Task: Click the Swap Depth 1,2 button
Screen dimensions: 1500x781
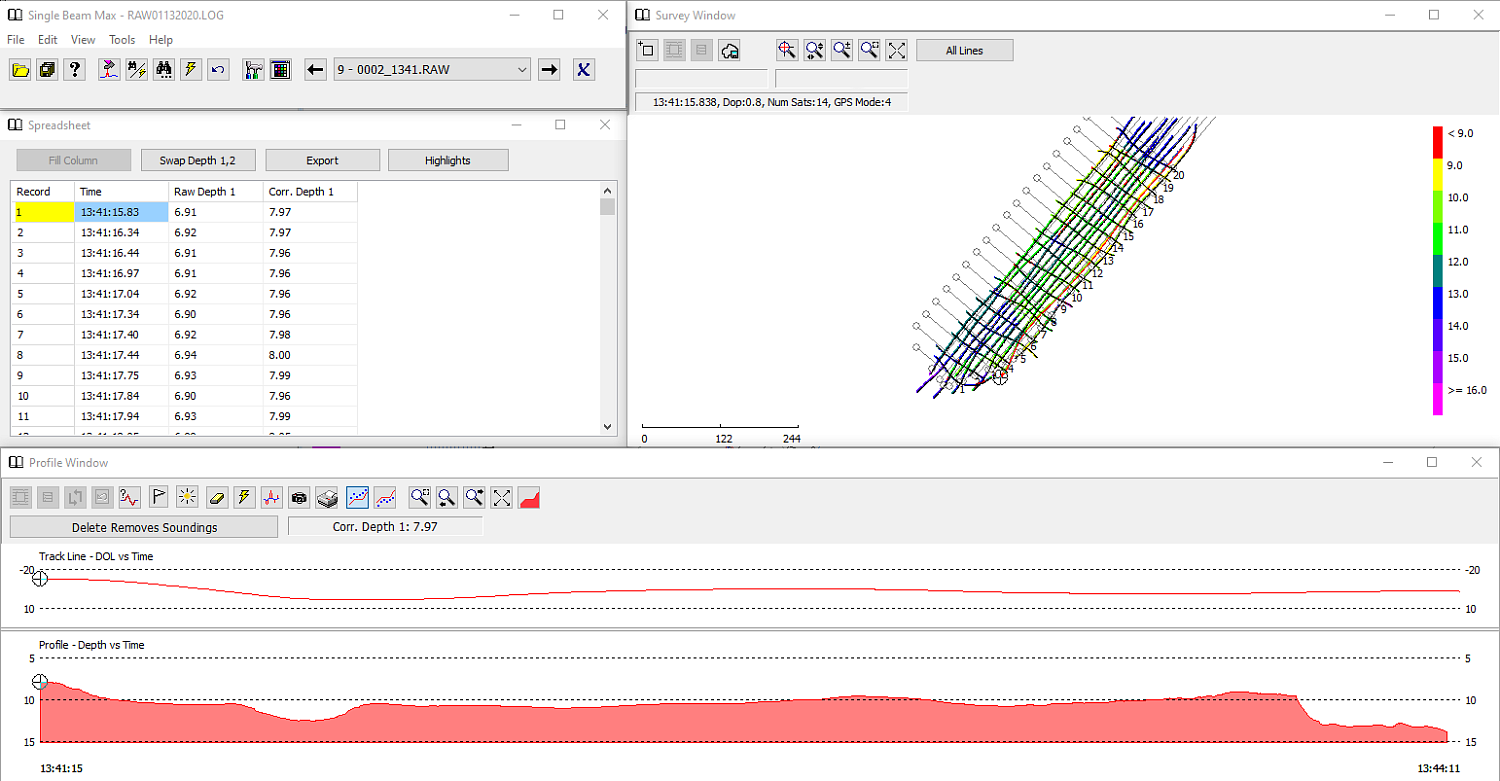Action: [x=197, y=160]
